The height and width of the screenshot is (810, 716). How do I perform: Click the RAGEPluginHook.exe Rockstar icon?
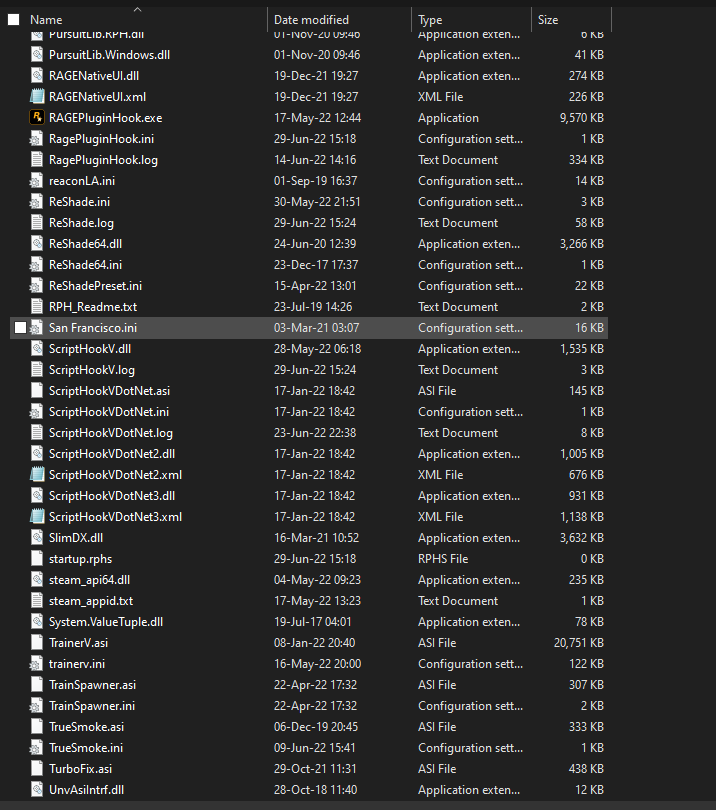[37, 118]
